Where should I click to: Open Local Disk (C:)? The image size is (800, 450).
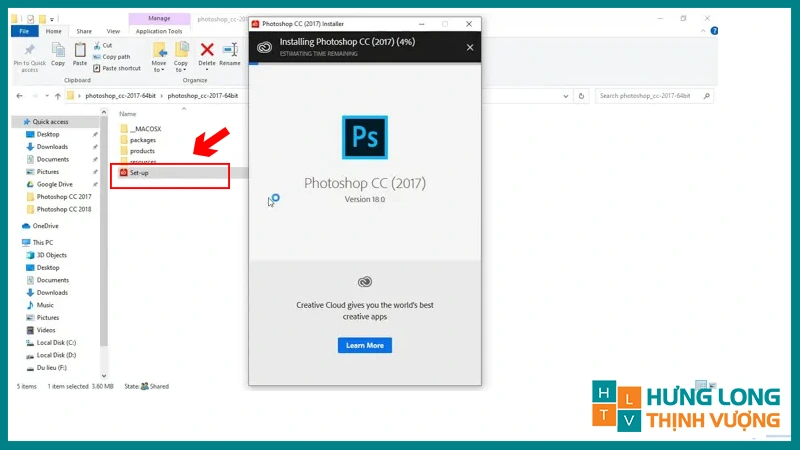click(56, 343)
